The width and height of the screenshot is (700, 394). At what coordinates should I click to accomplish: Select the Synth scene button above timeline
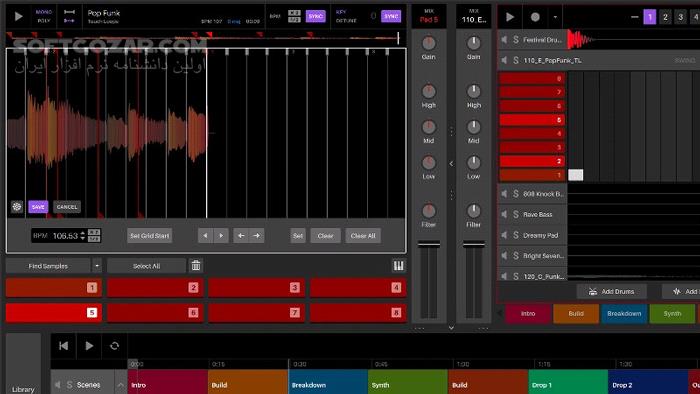[672, 314]
